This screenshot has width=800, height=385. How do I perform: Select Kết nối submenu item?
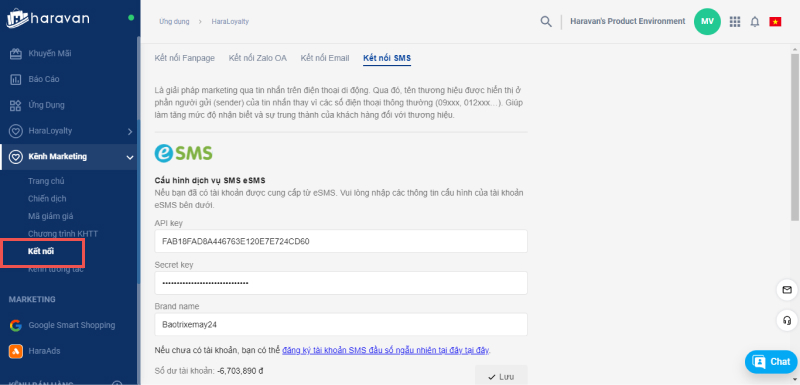(41, 251)
